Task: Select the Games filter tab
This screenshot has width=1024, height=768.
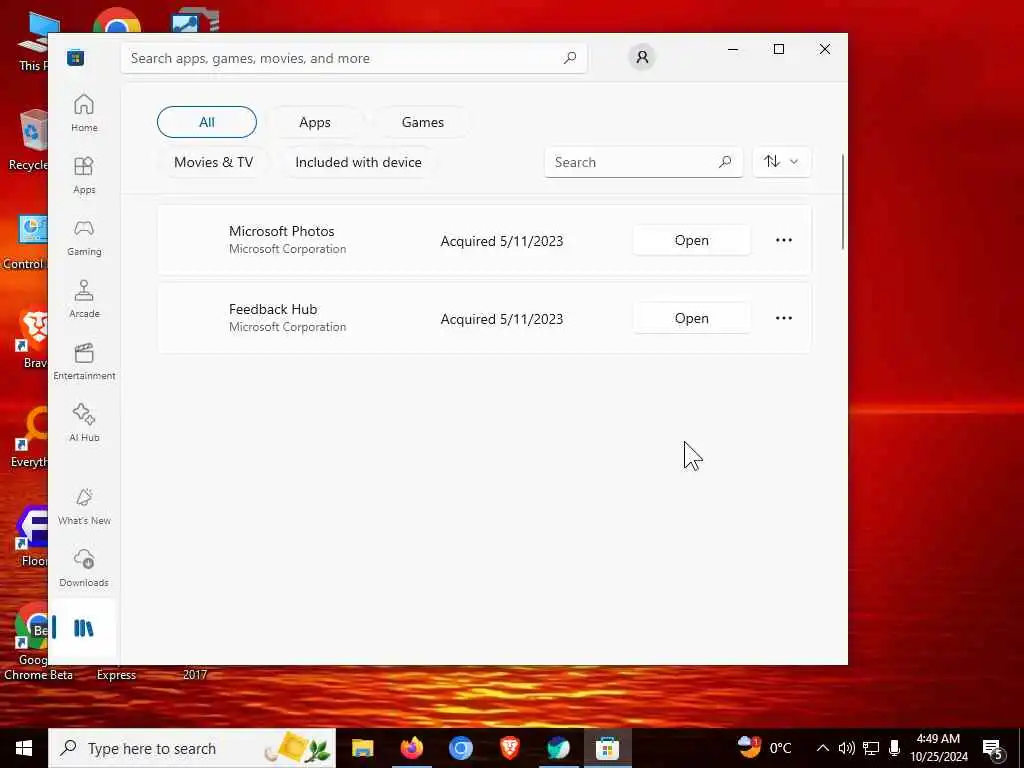Action: (x=423, y=122)
